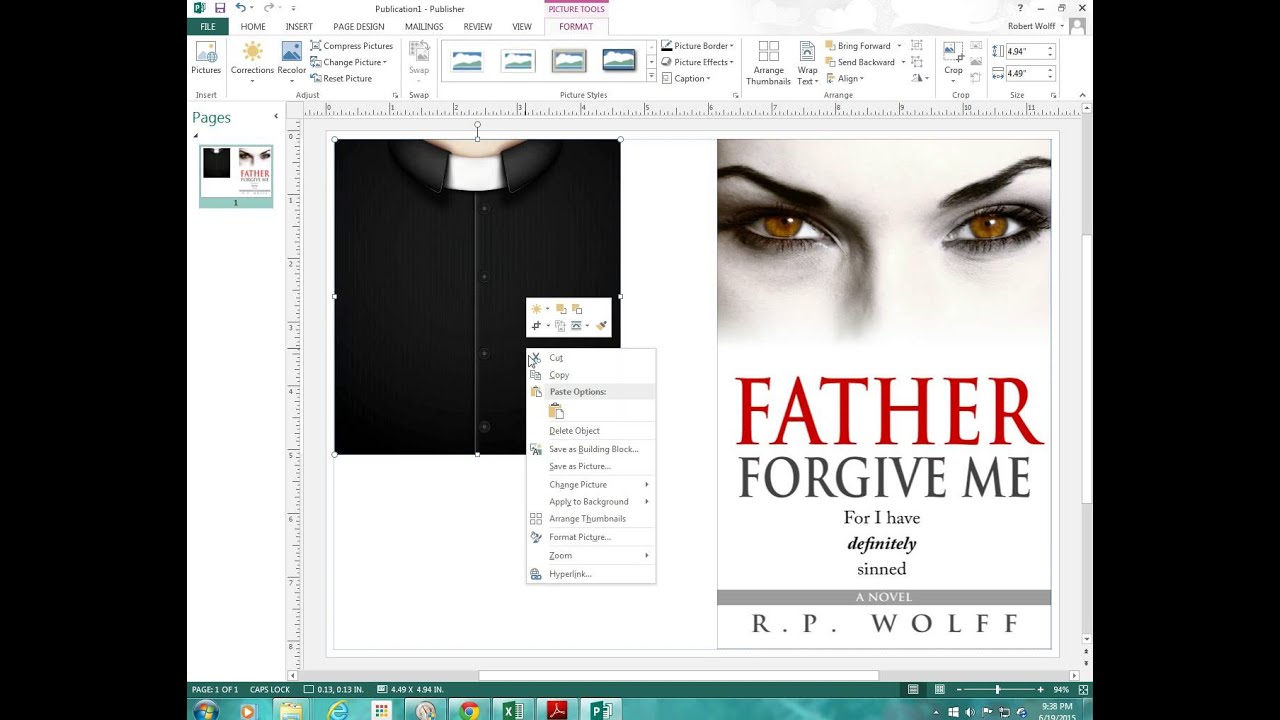Click the fit whole page icon

click(1083, 690)
